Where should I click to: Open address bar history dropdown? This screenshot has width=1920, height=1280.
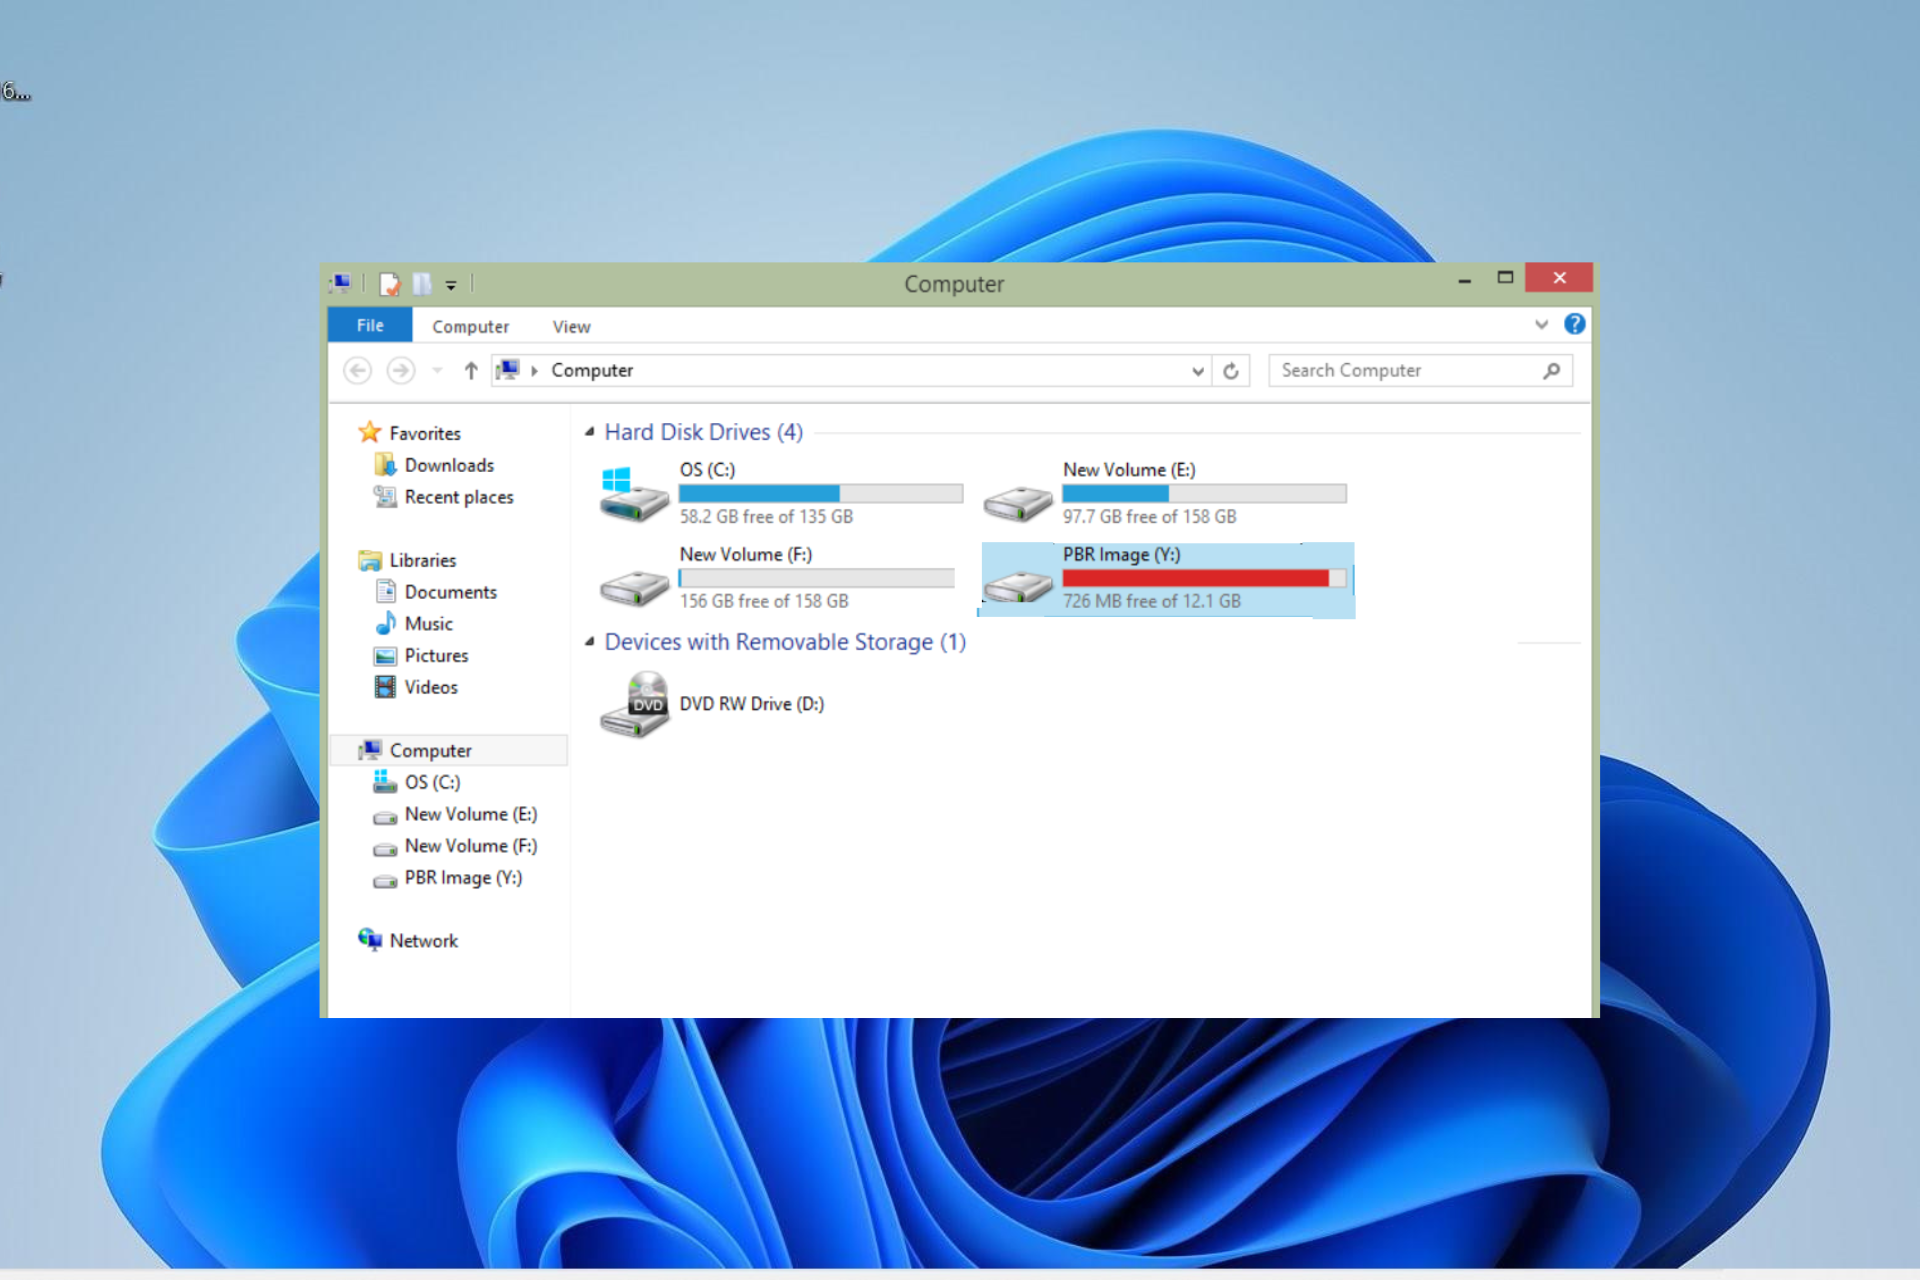click(x=1197, y=371)
